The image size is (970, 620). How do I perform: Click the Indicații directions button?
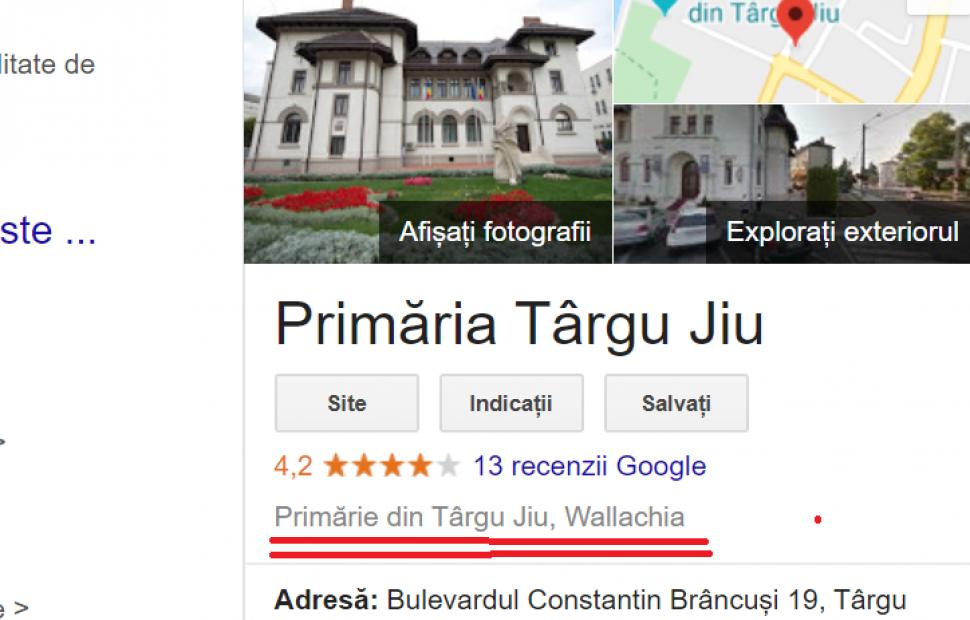click(512, 403)
